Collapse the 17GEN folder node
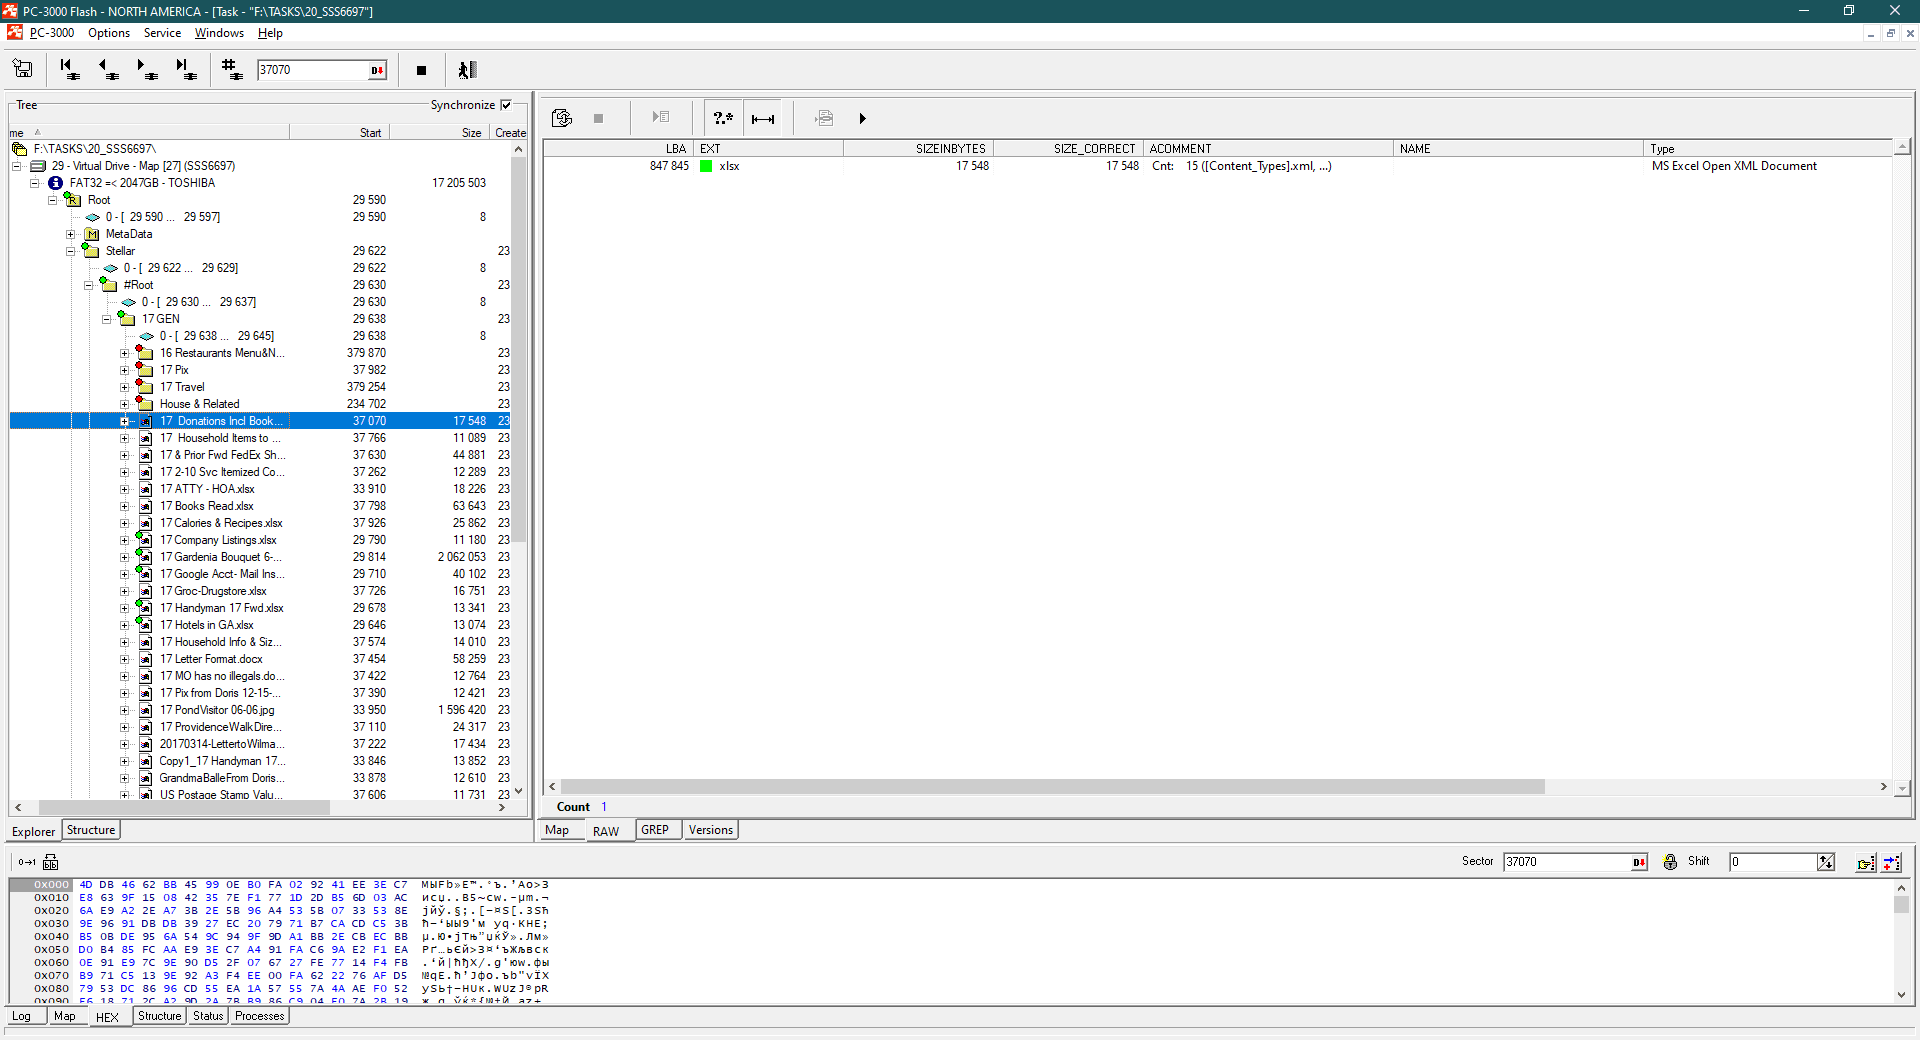1920x1040 pixels. 107,319
